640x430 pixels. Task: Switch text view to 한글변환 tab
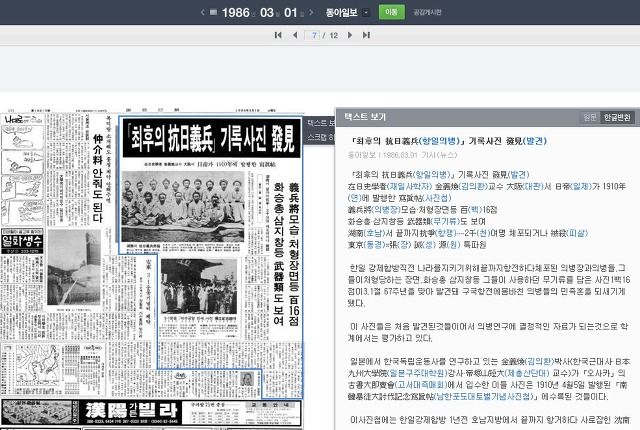click(x=617, y=117)
